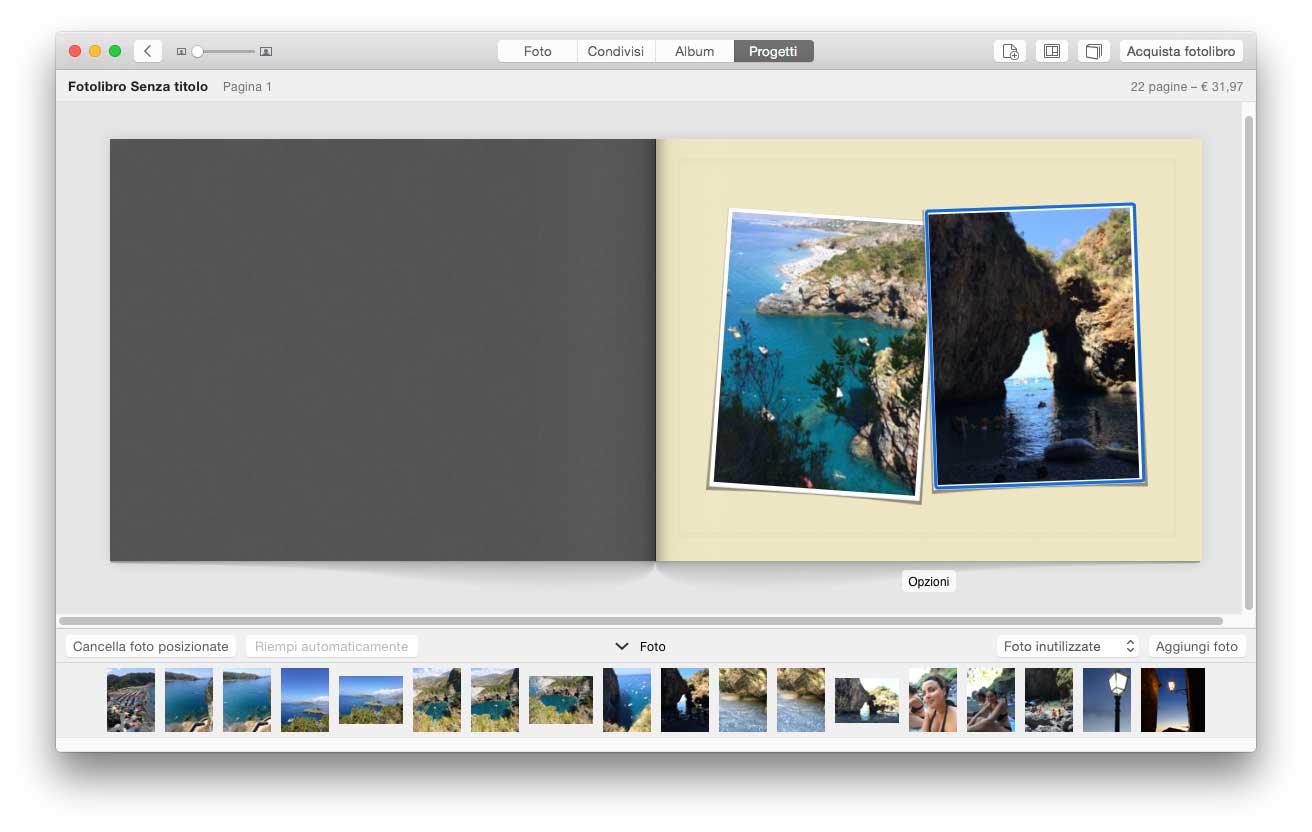Image resolution: width=1312 pixels, height=832 pixels.
Task: Open the page layout options icon
Action: (1052, 51)
